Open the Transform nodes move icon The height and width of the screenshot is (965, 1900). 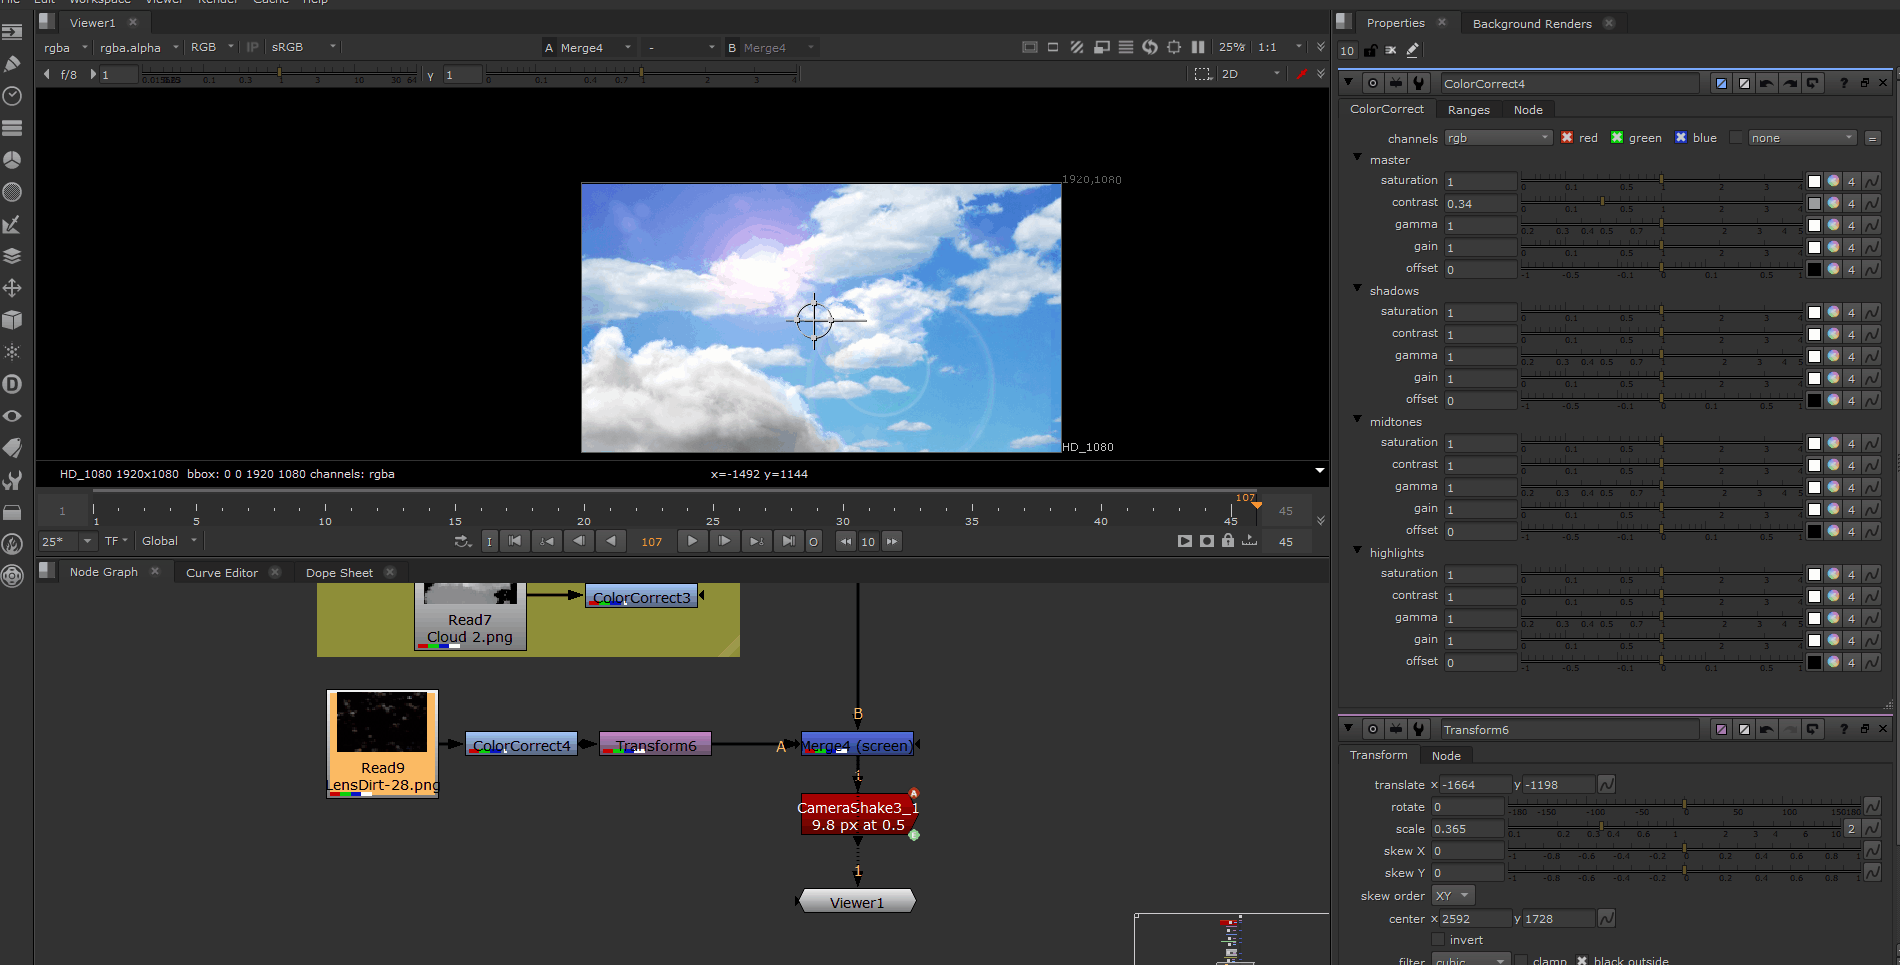12,288
